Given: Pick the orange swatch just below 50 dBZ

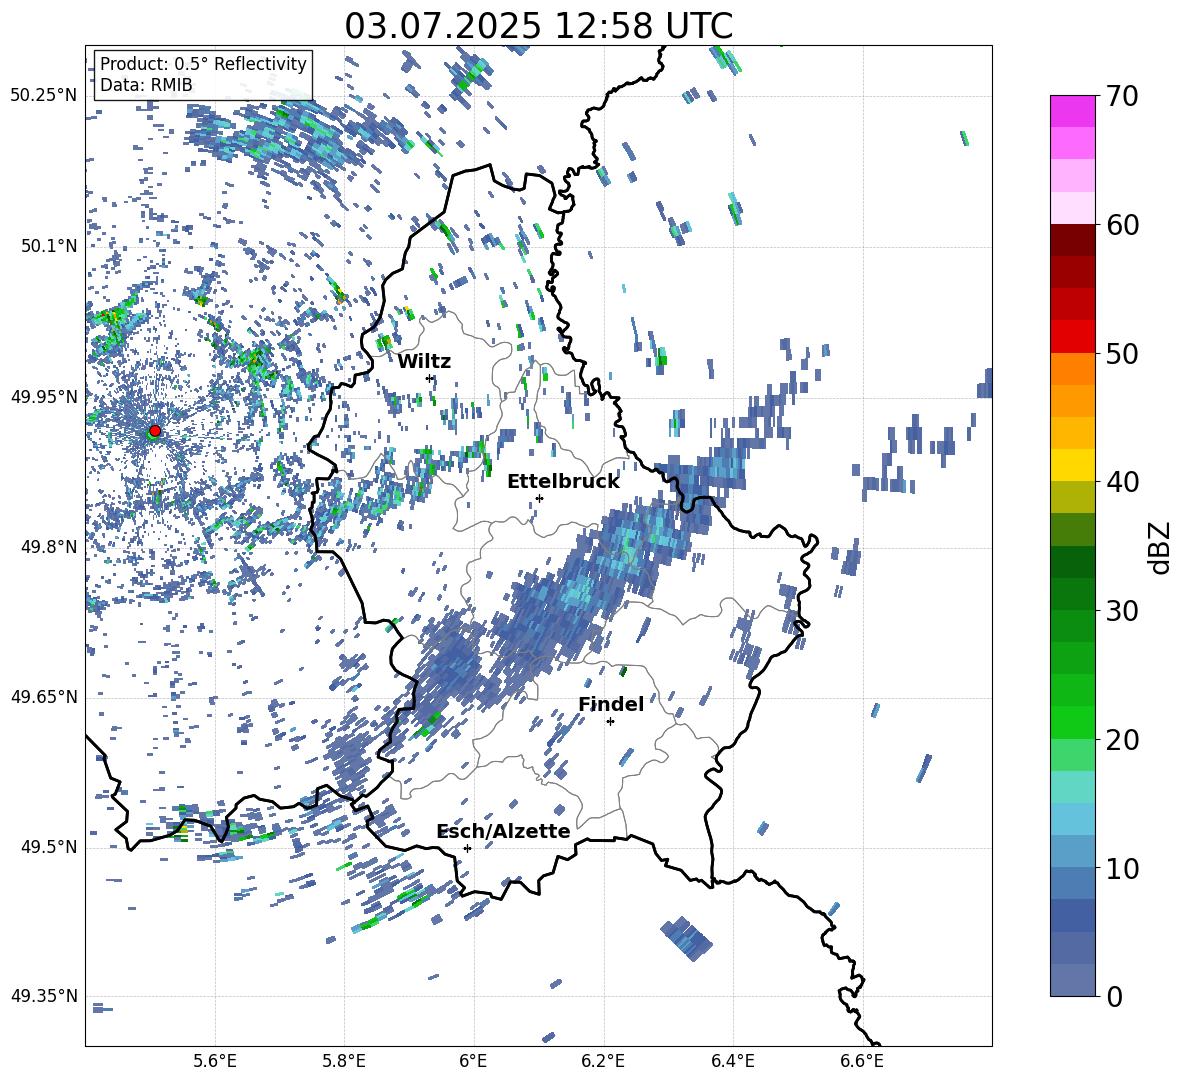Looking at the screenshot, I should pyautogui.click(x=1072, y=369).
